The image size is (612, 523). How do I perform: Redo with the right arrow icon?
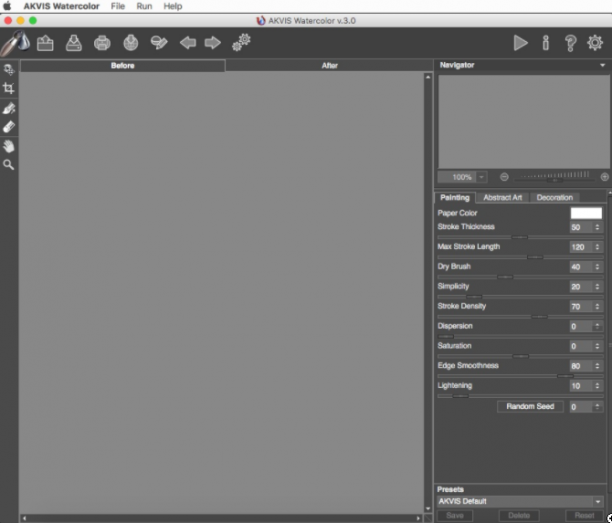pyautogui.click(x=213, y=43)
